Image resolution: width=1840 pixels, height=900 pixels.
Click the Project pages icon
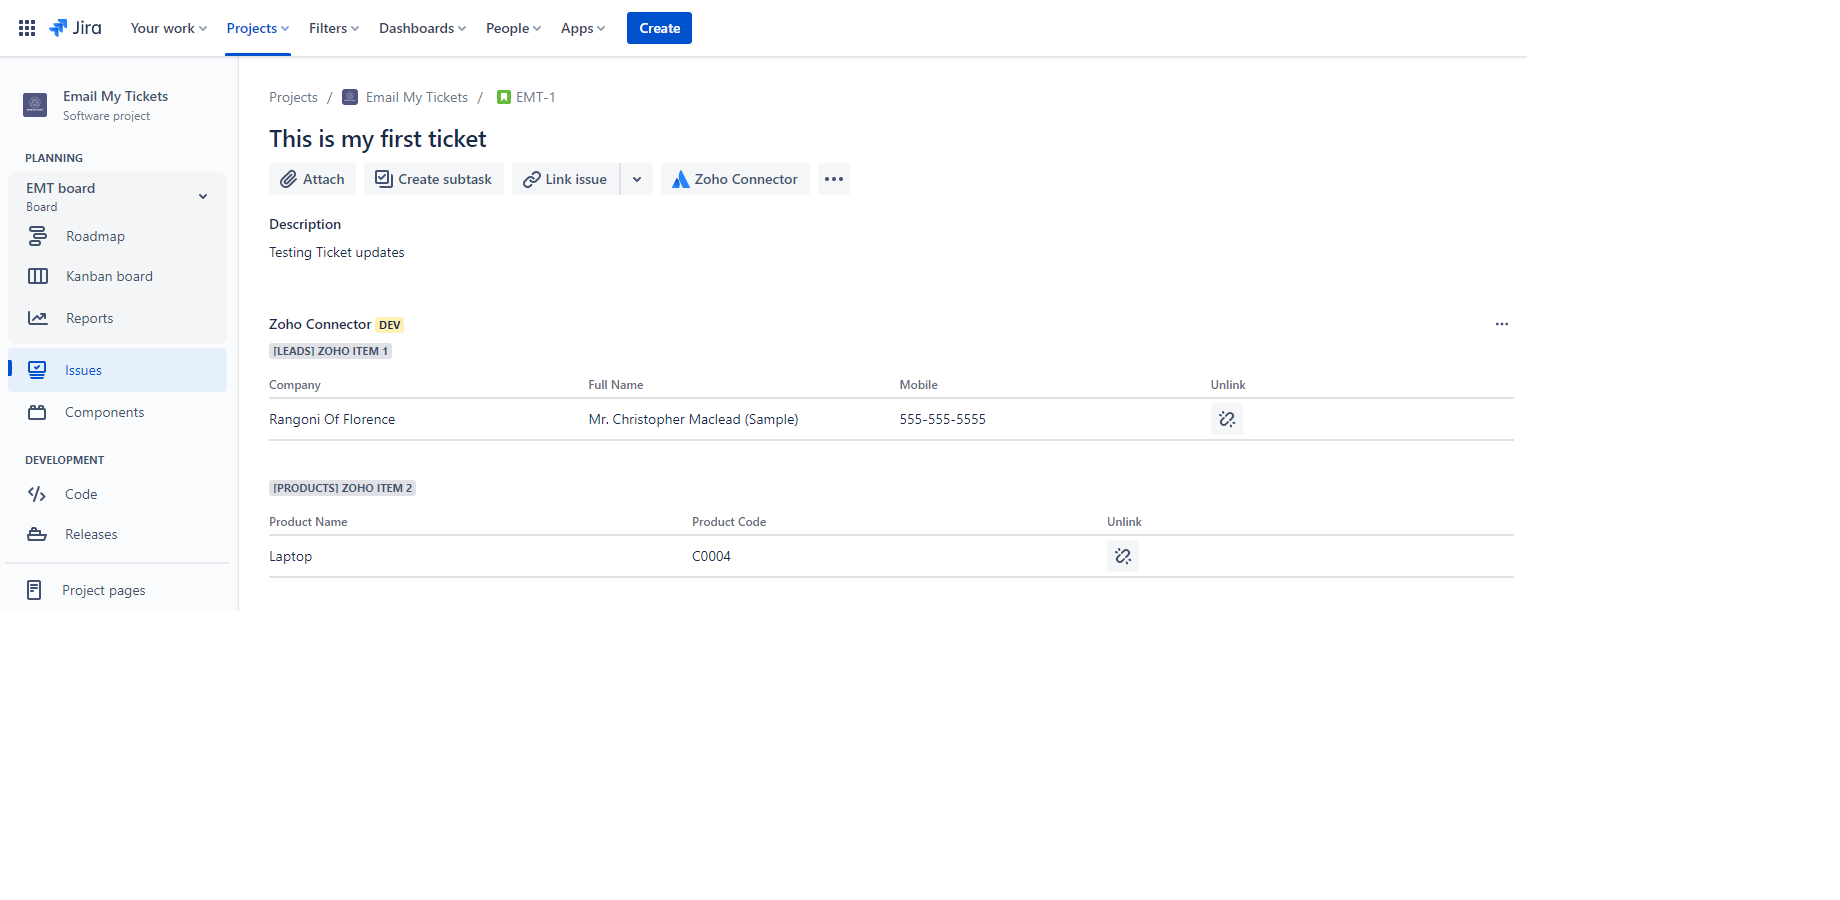click(x=34, y=590)
